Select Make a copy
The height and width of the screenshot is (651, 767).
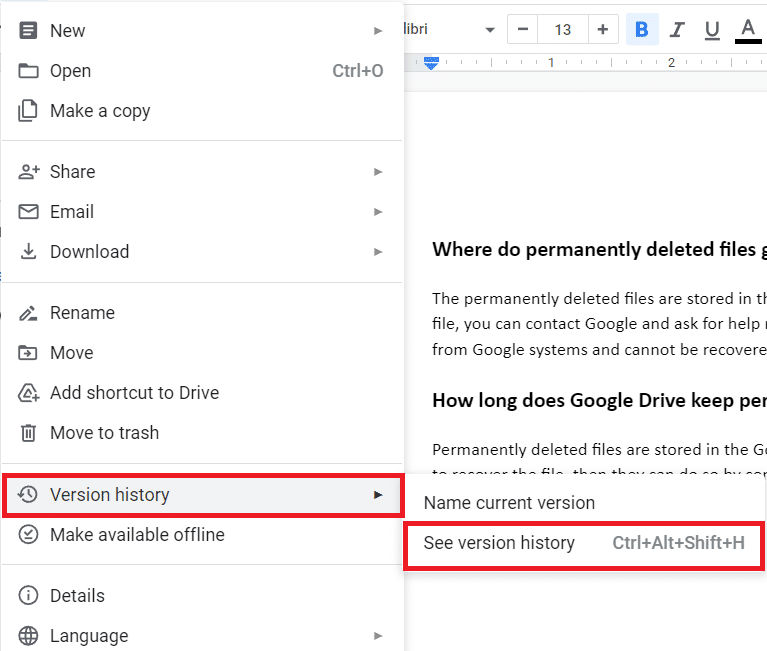pyautogui.click(x=203, y=111)
